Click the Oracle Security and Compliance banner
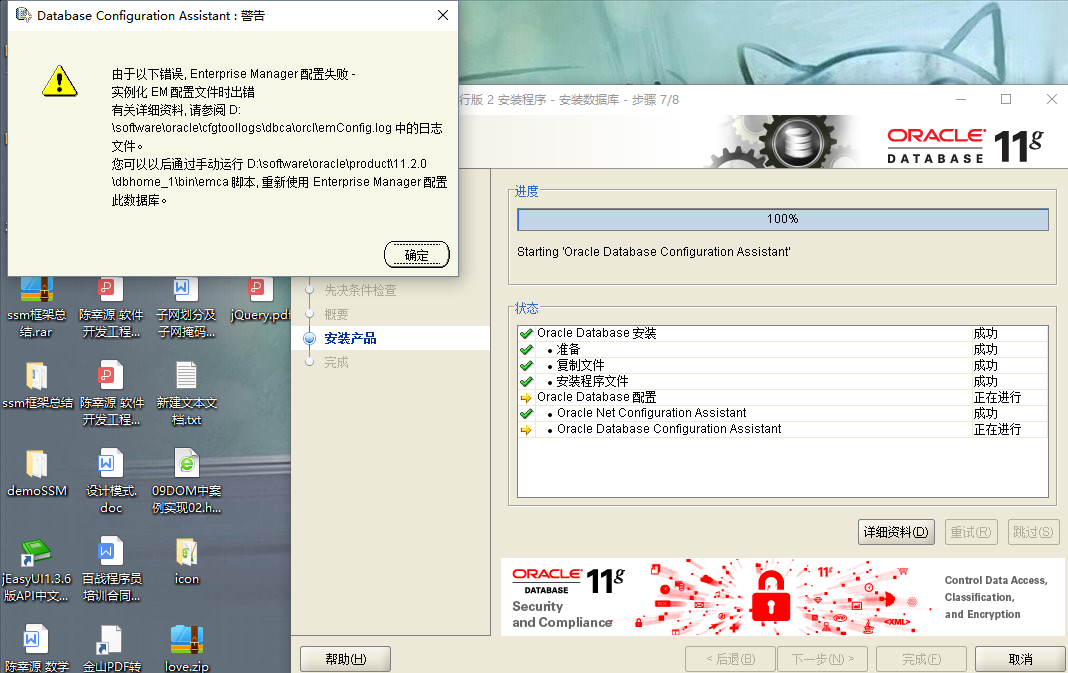1068x673 pixels. (783, 597)
